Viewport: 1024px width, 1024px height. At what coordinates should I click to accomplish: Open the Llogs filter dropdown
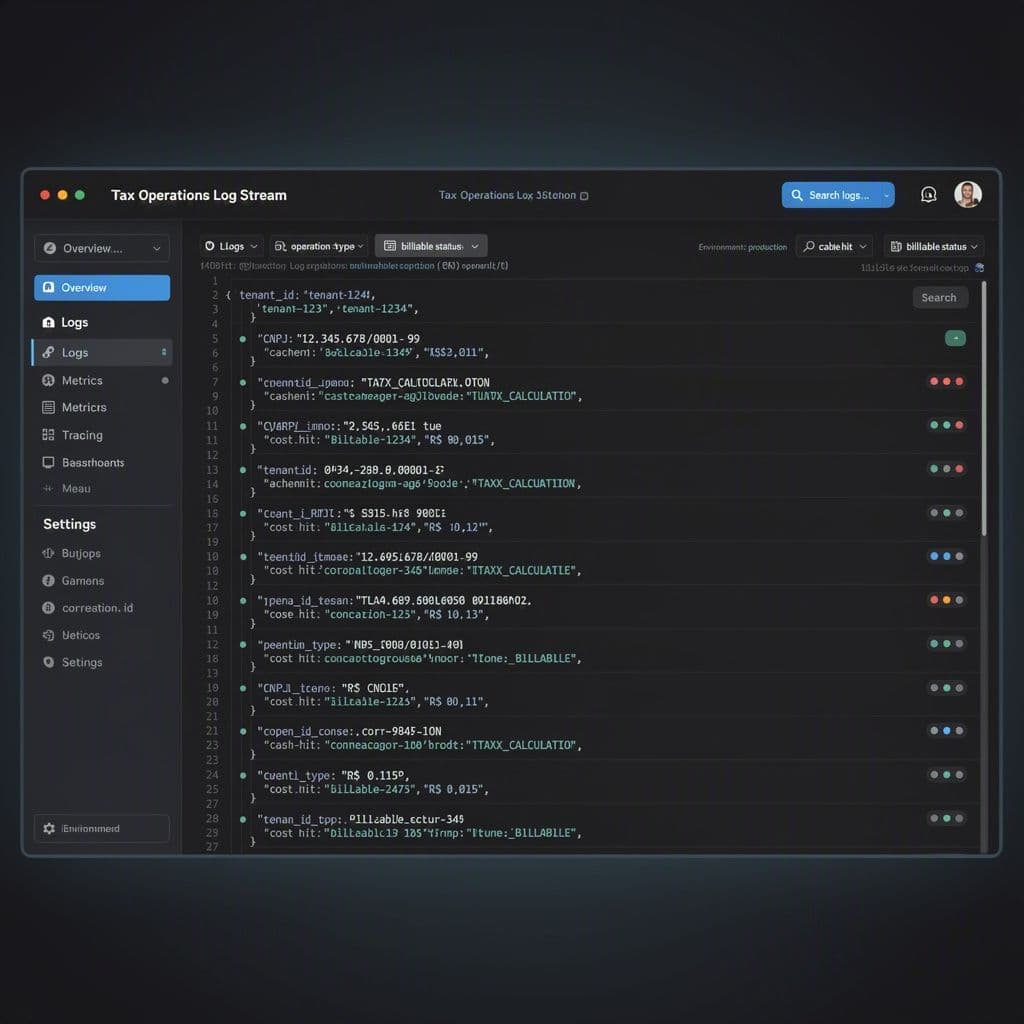(231, 246)
